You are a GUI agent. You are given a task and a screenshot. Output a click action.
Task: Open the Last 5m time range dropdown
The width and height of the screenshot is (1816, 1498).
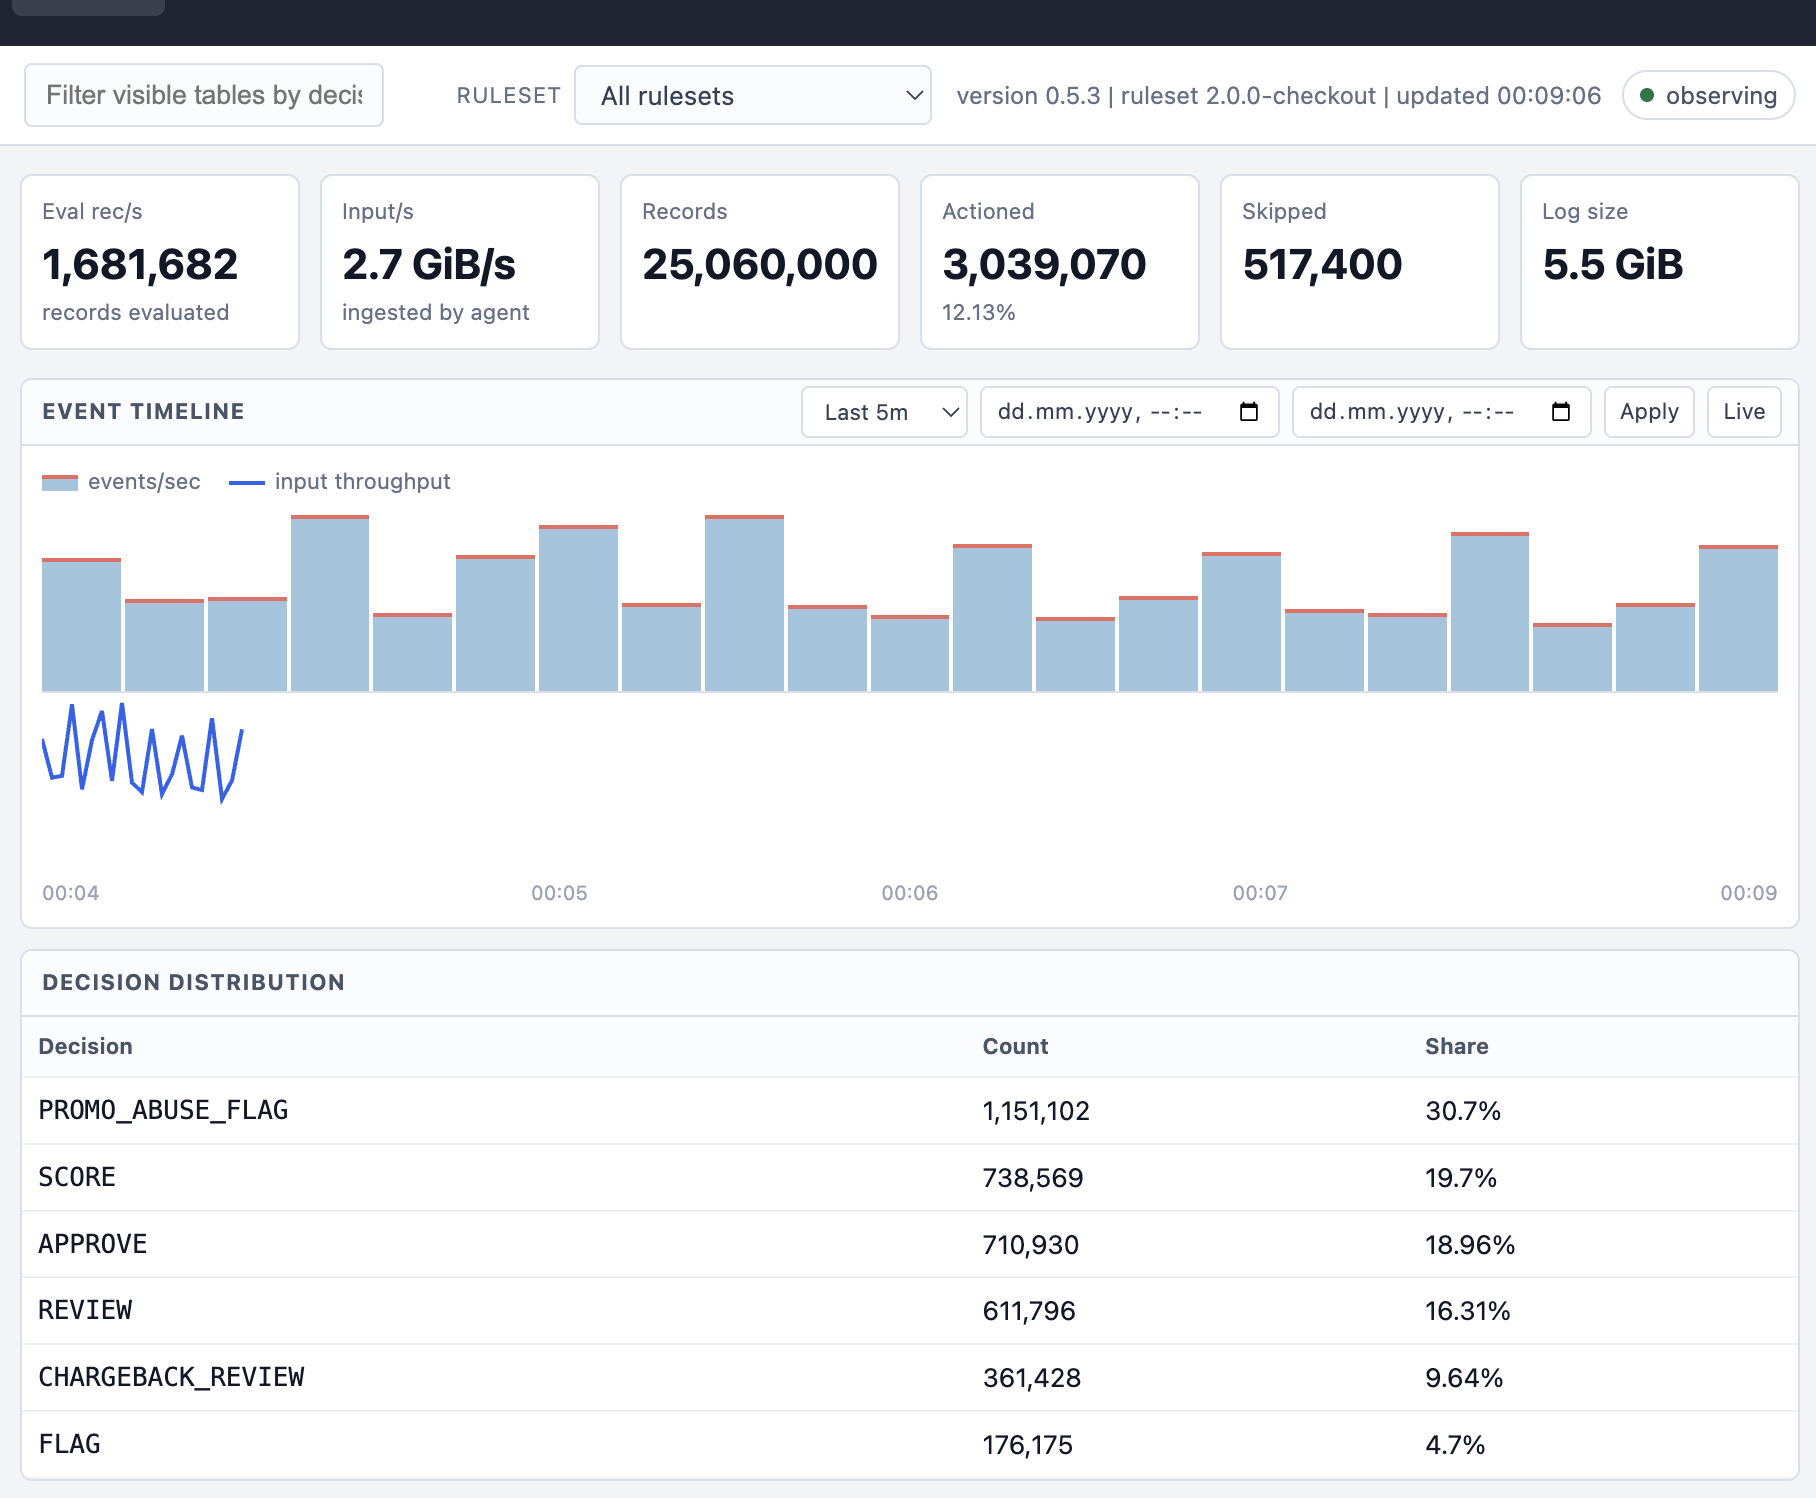(x=884, y=412)
